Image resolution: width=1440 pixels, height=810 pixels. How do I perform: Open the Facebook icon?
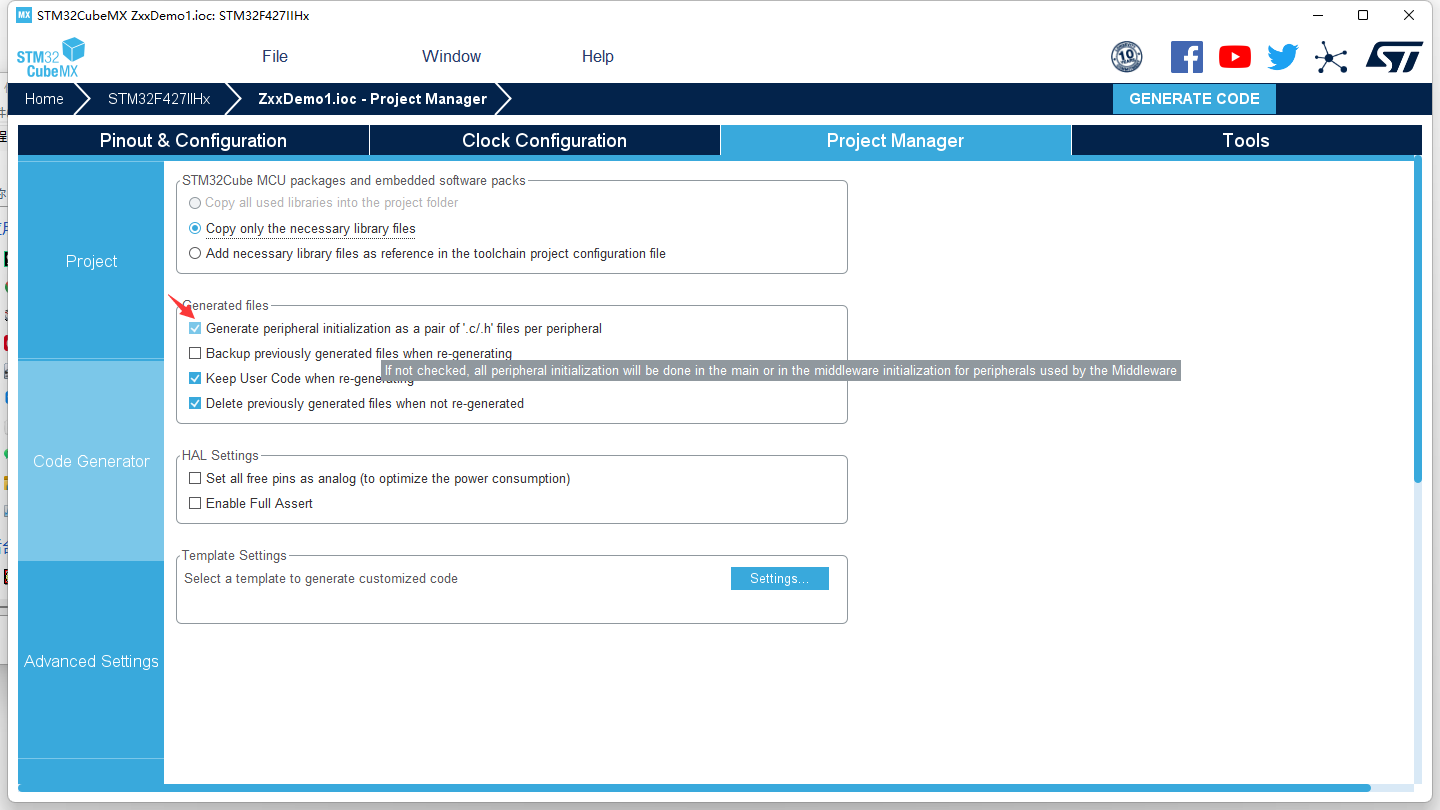tap(1186, 57)
